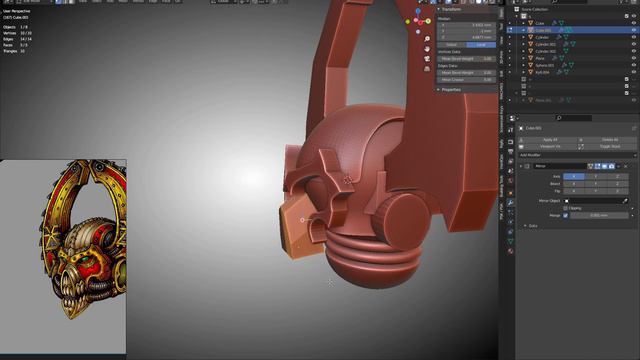Screen dimensions: 640x360
Task: Enable Bisect X toggle
Action: click(x=574, y=184)
